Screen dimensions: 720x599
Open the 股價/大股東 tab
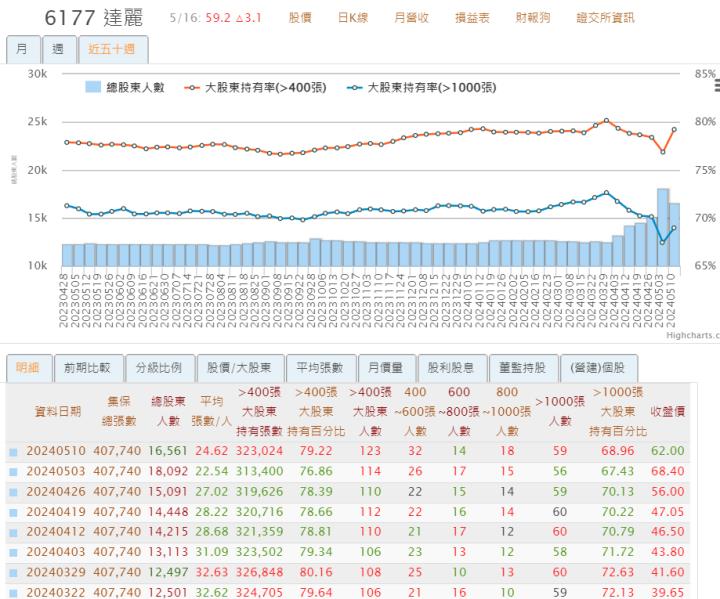[x=240, y=368]
